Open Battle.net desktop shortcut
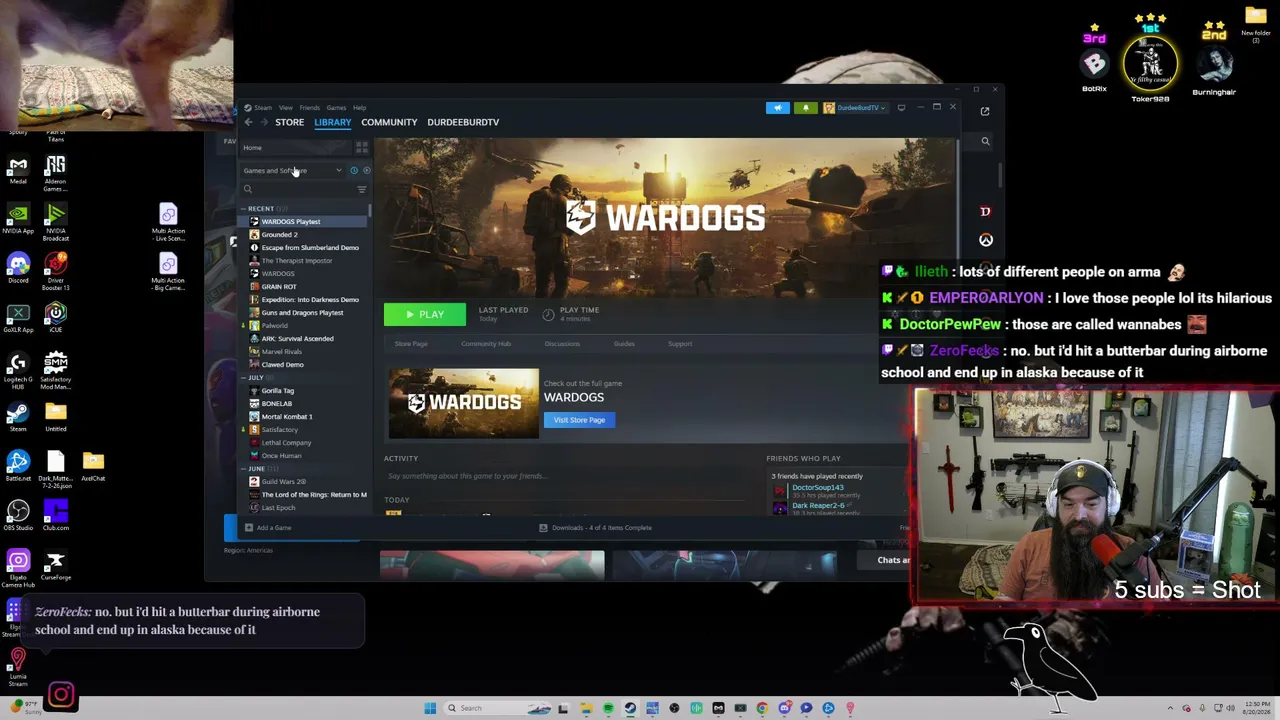 18,466
